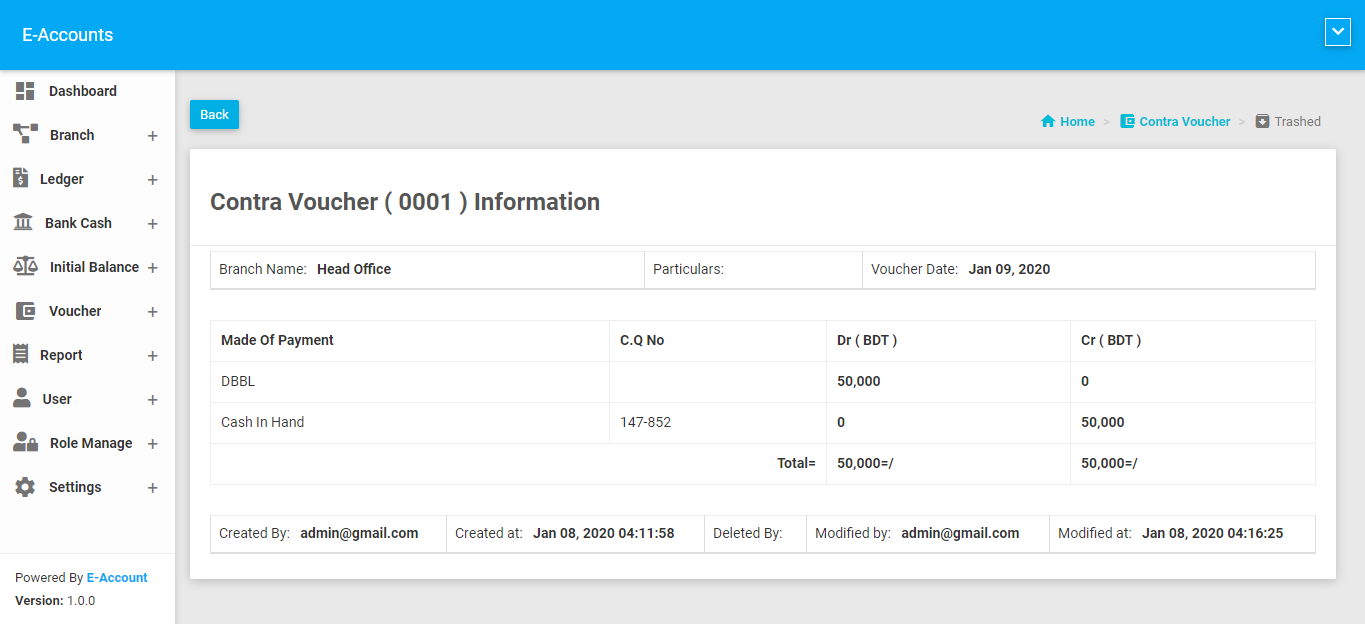Click the Initial Balance scales icon
Screen dimensions: 1365x624
pyautogui.click(x=25, y=266)
